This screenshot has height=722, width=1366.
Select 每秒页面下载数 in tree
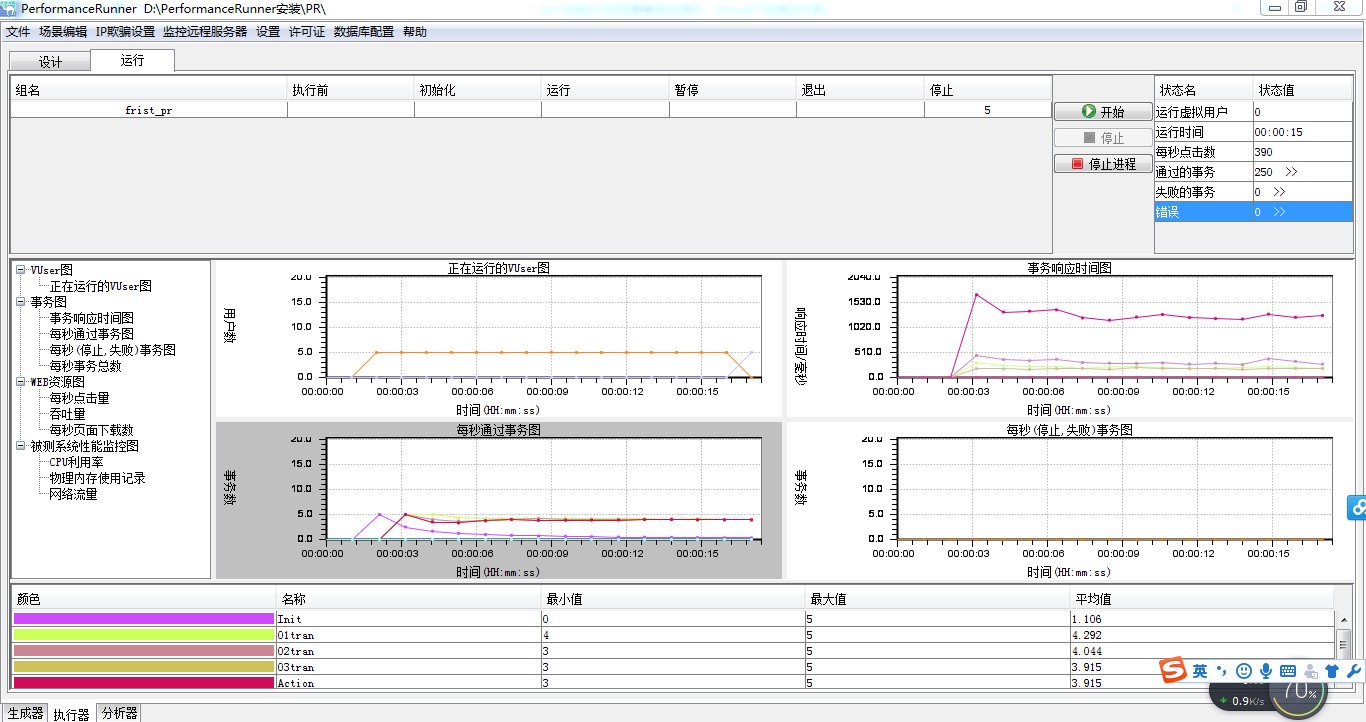point(92,430)
